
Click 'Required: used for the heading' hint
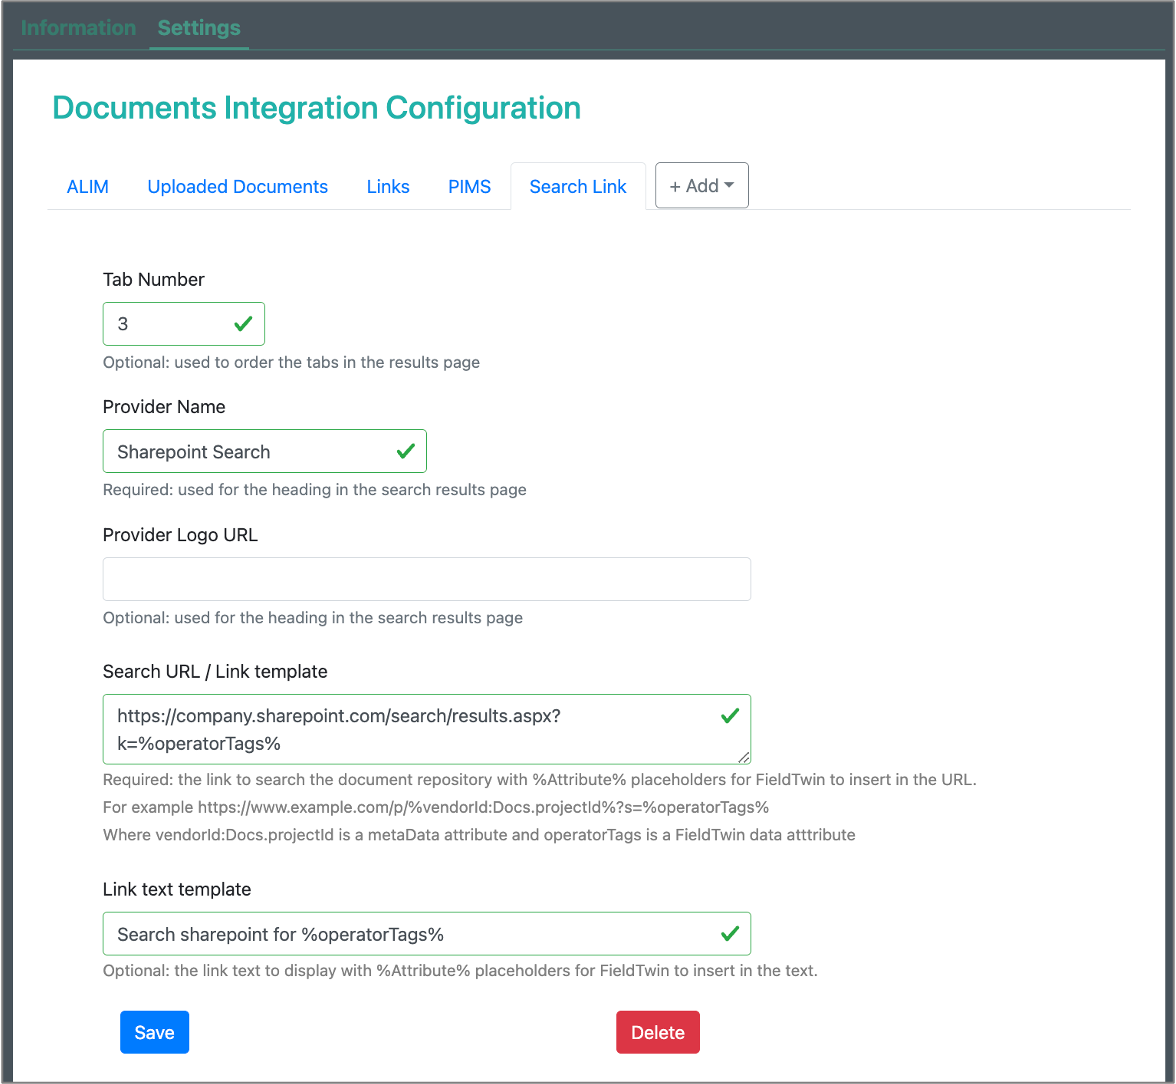(x=314, y=490)
